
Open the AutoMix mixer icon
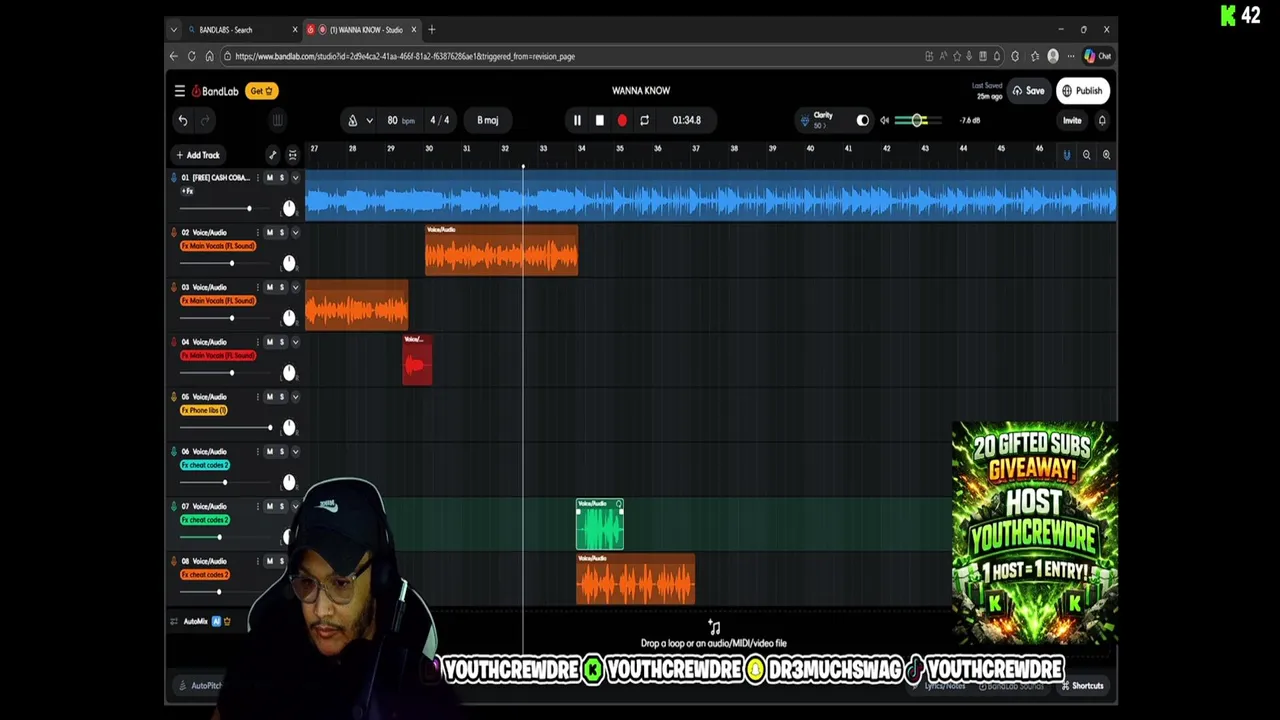point(174,622)
